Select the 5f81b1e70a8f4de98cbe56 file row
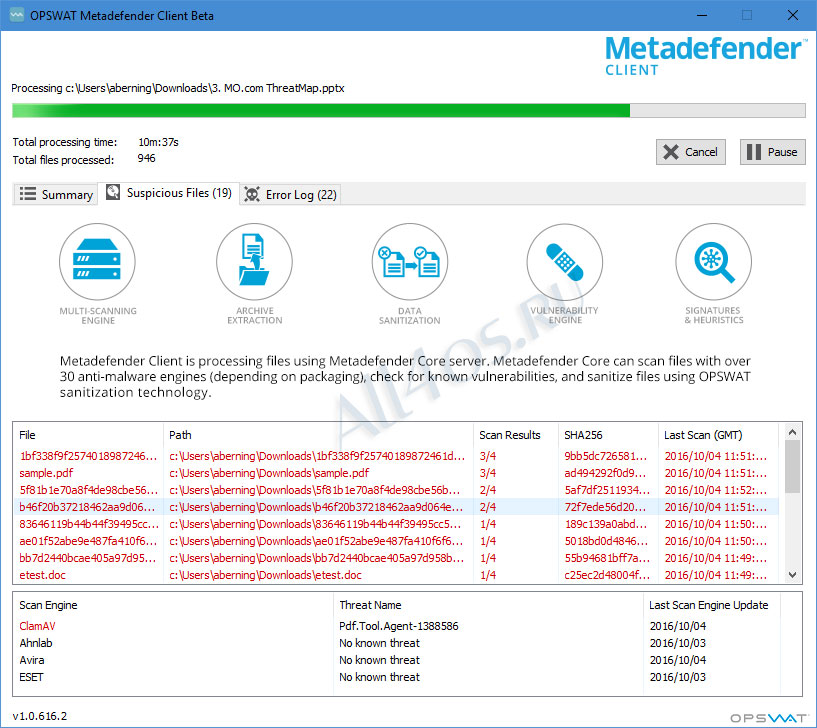This screenshot has height=728, width=817. pos(396,490)
